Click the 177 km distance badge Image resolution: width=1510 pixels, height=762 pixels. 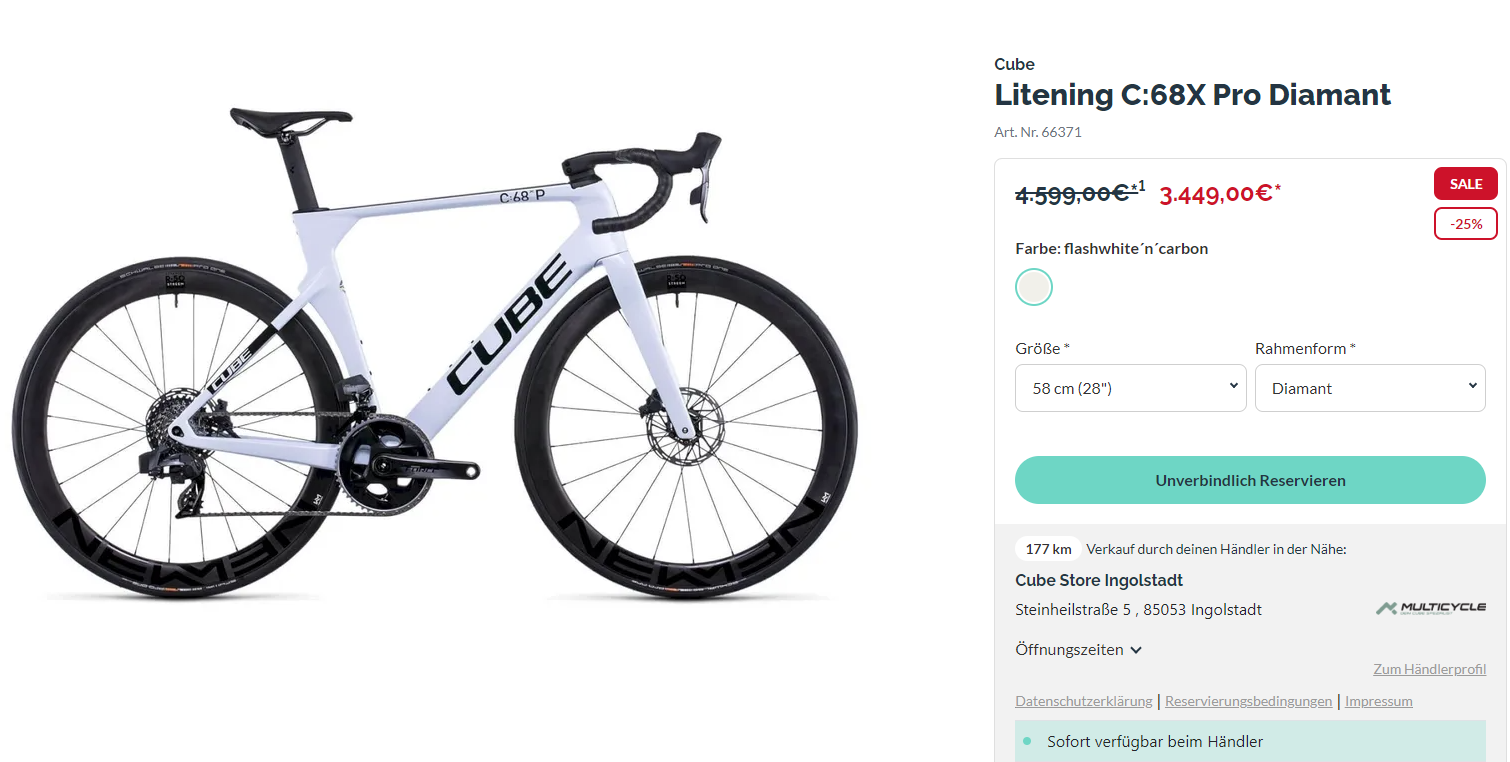pos(1048,549)
